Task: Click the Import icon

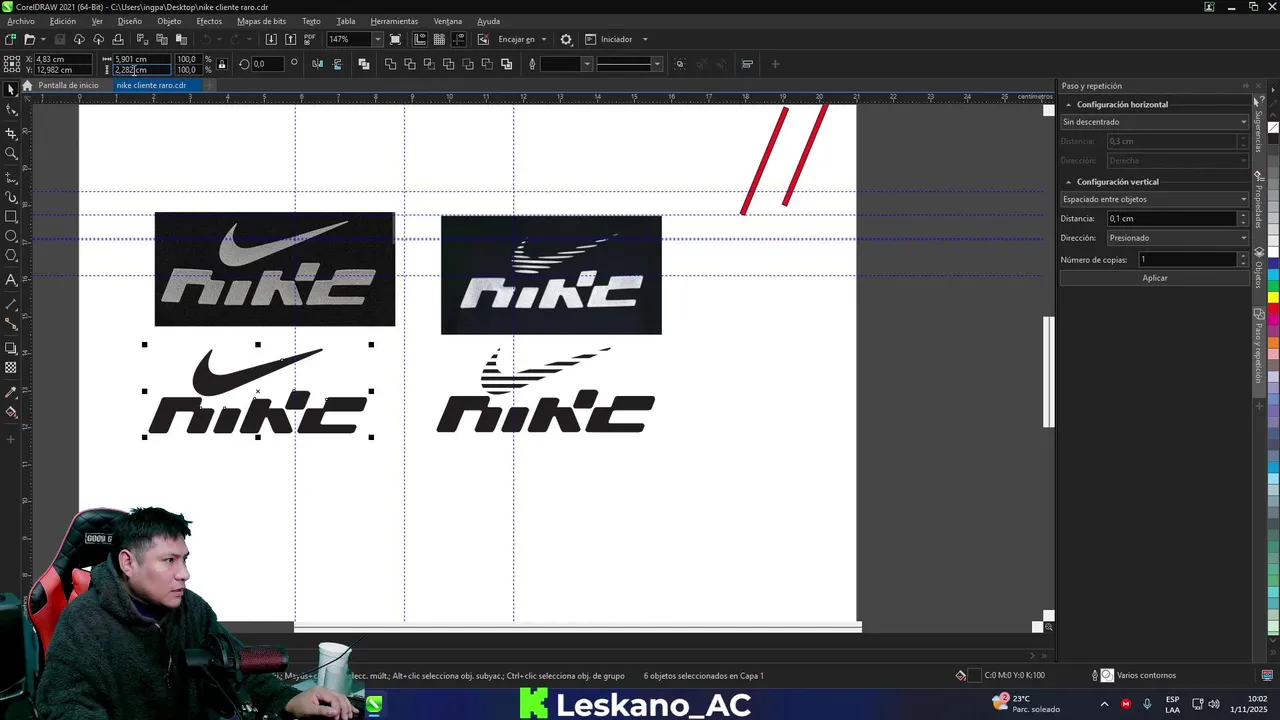Action: pyautogui.click(x=271, y=39)
